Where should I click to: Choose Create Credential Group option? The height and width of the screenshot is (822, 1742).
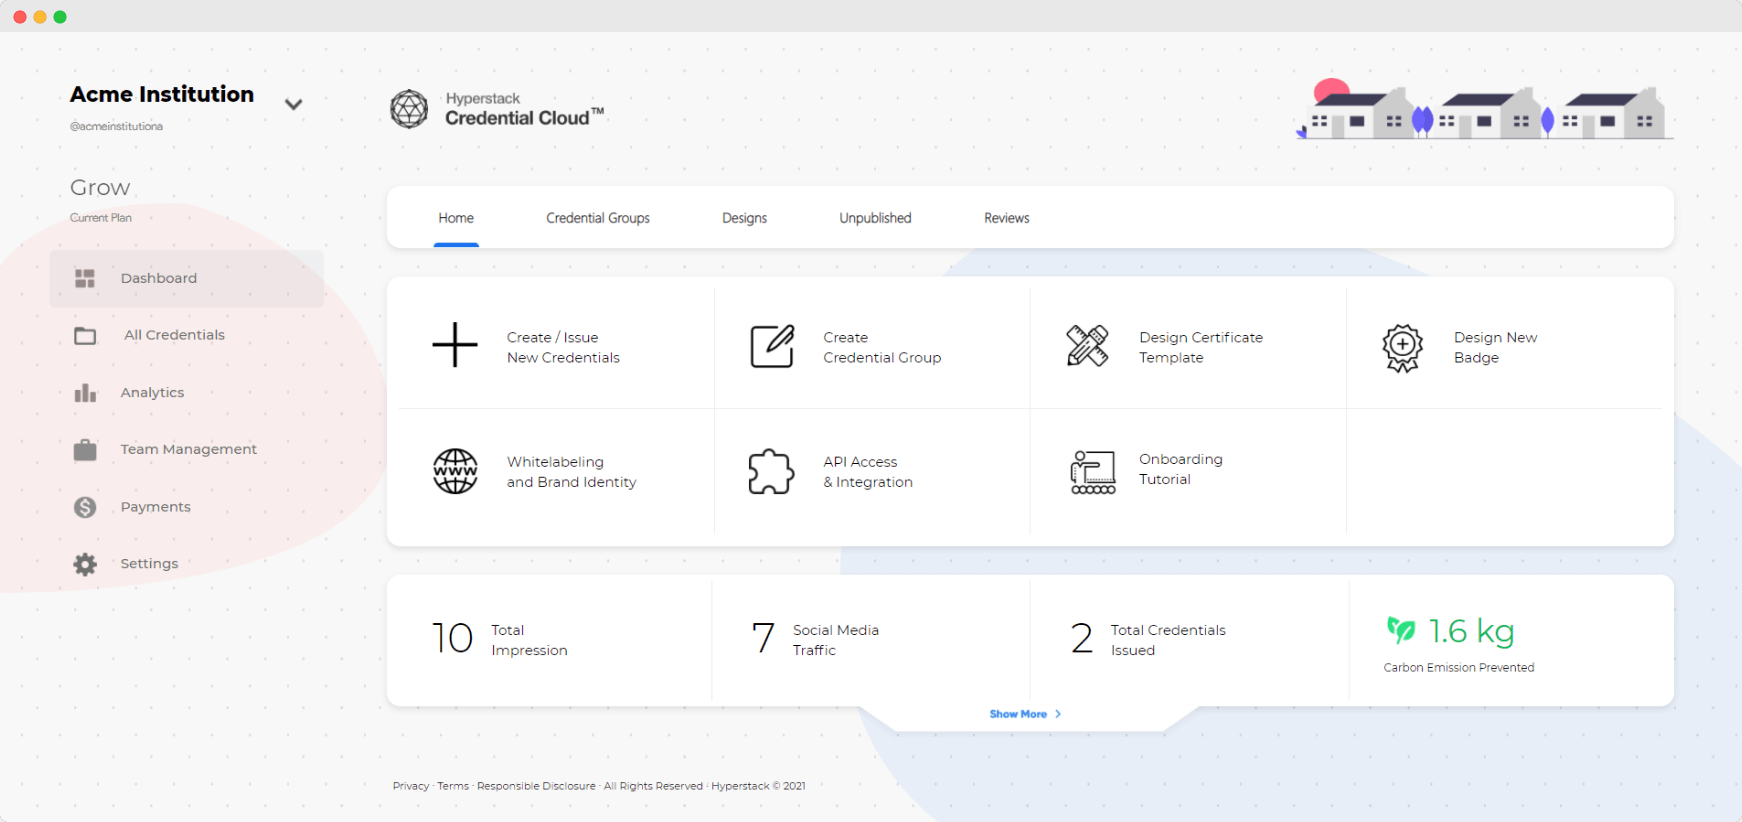(x=882, y=348)
